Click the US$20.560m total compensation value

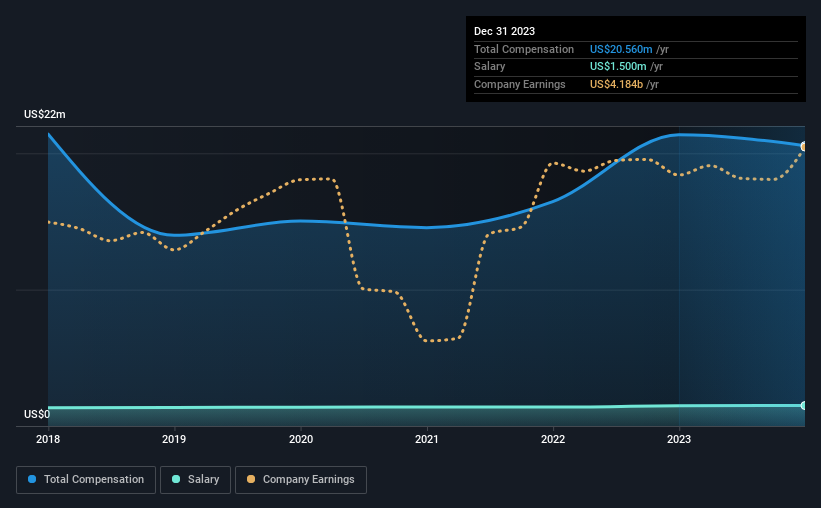tap(621, 49)
